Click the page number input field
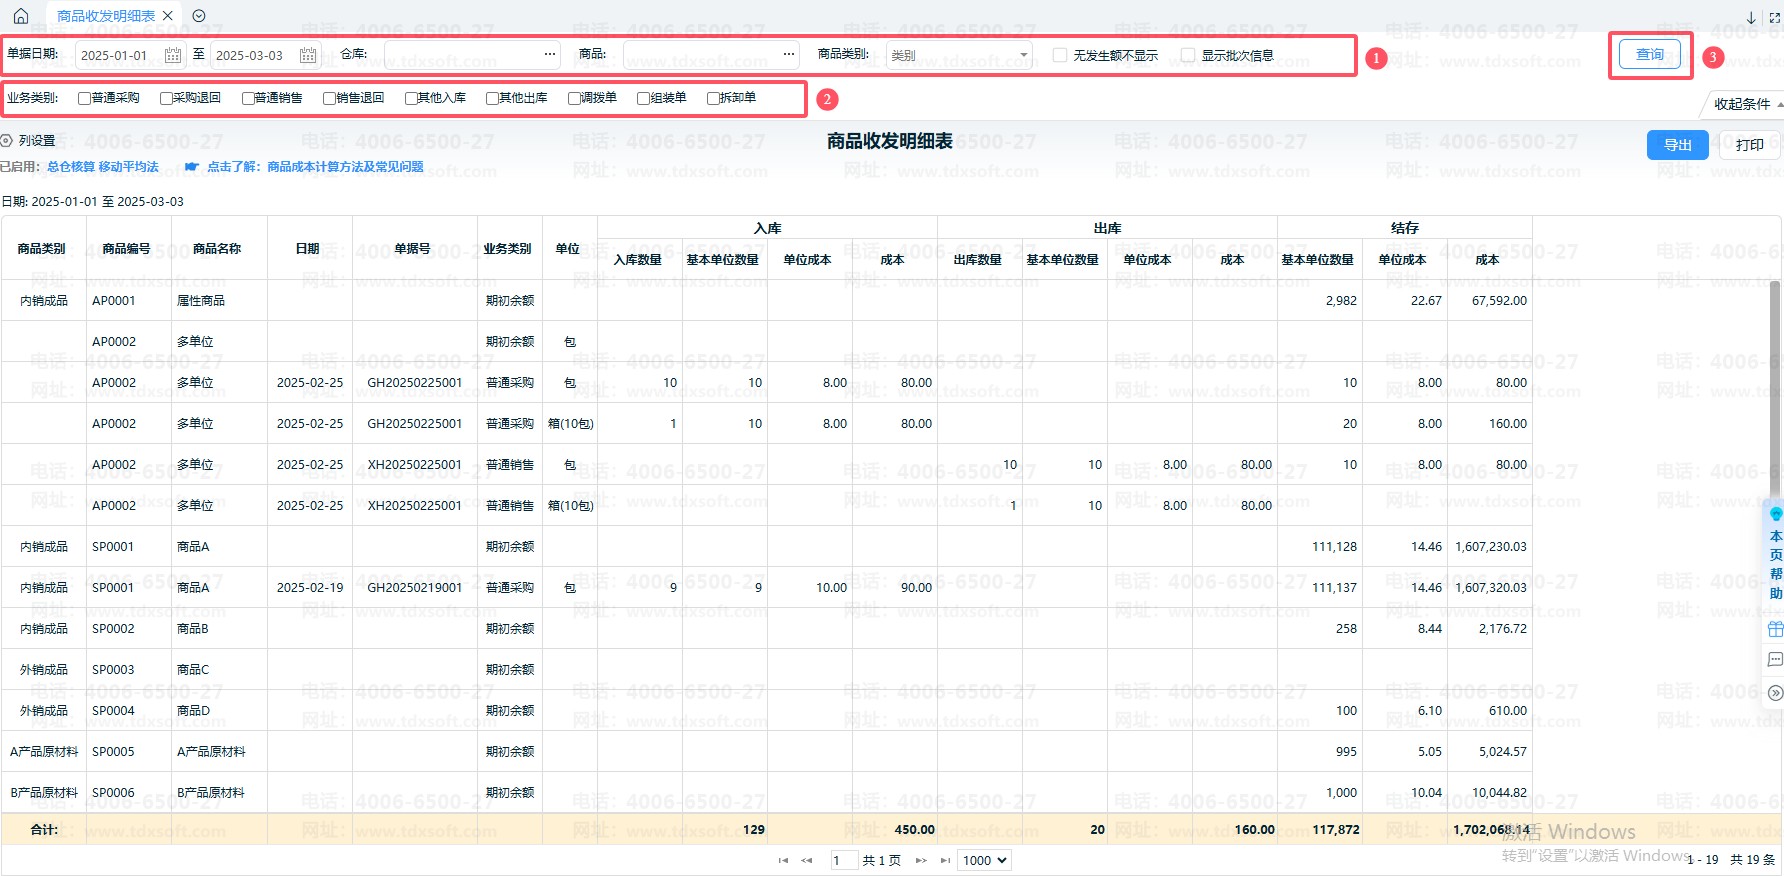Image resolution: width=1784 pixels, height=876 pixels. coord(842,860)
